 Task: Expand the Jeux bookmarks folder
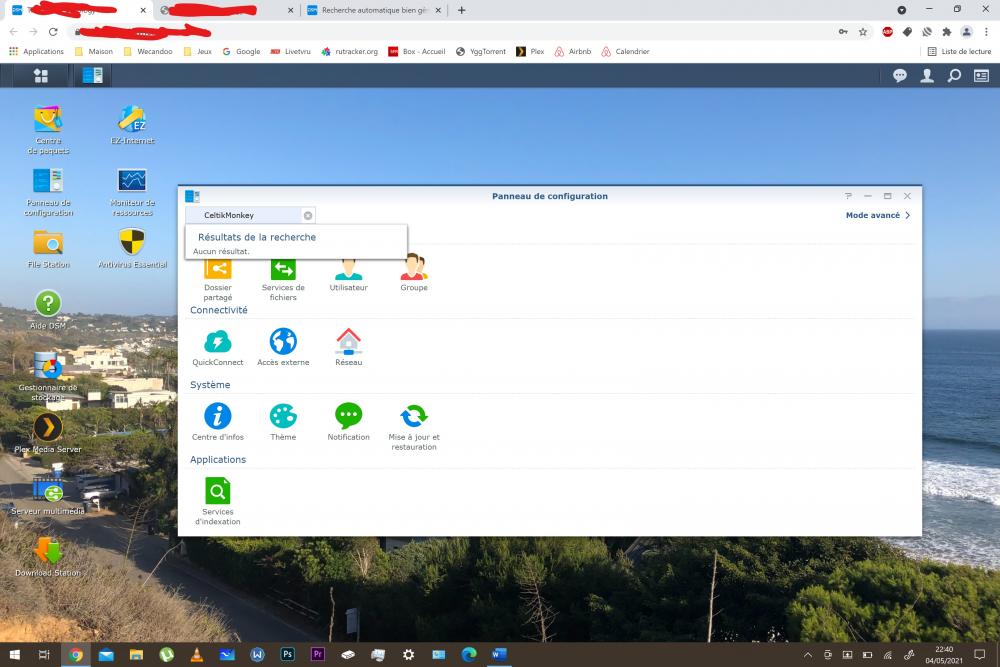[198, 52]
